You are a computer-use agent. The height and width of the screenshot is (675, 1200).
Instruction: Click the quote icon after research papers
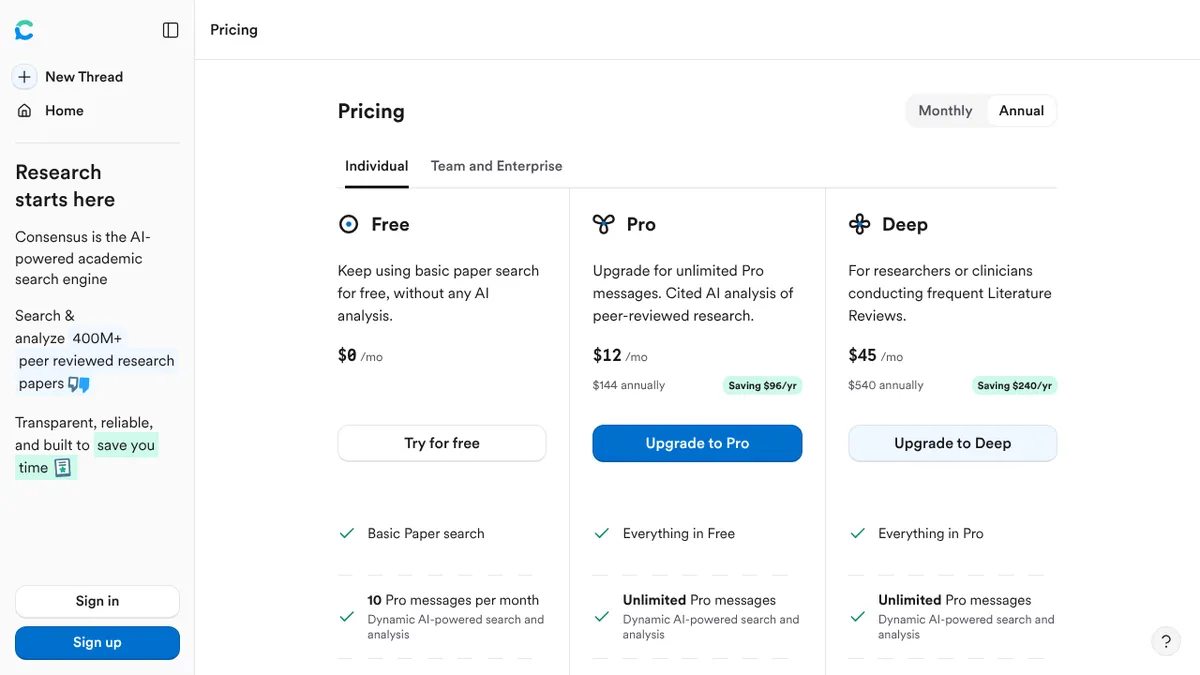(79, 384)
